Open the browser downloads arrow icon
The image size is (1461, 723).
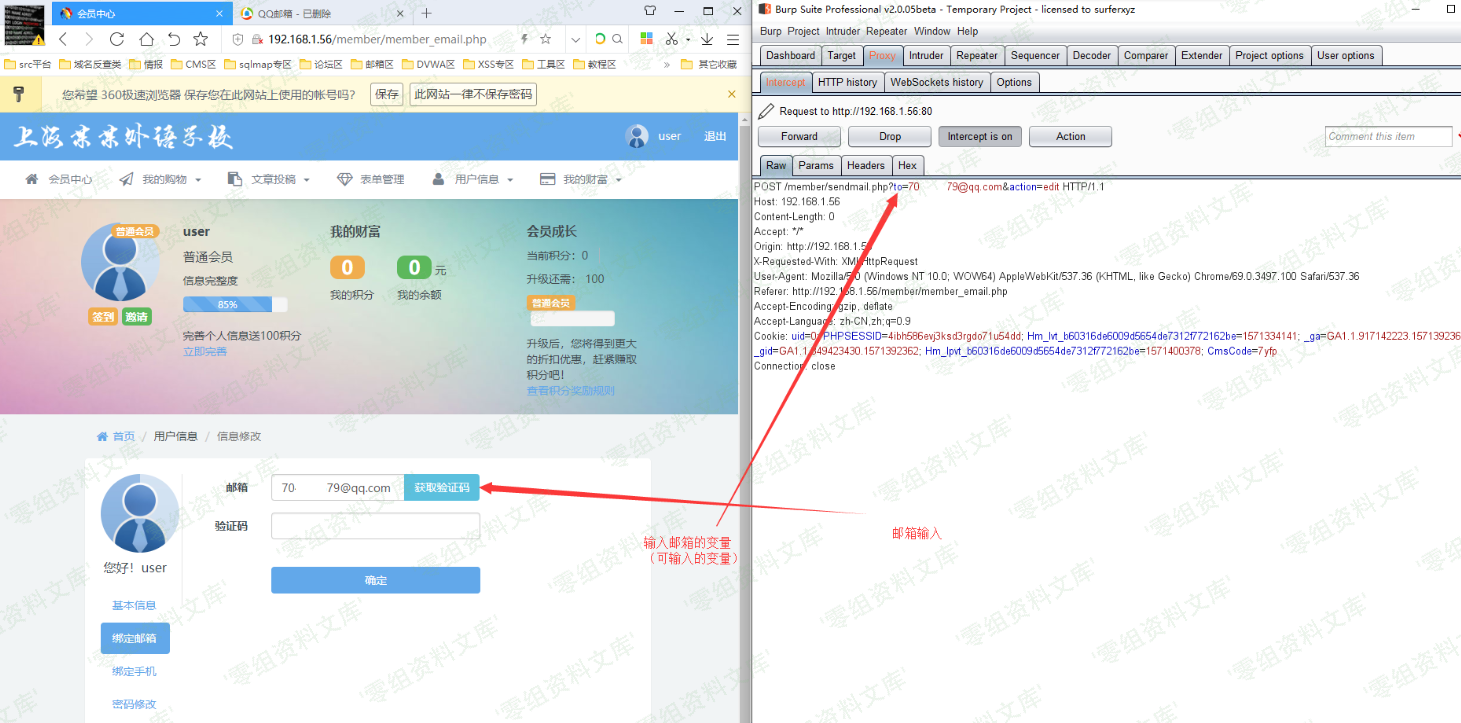(707, 39)
